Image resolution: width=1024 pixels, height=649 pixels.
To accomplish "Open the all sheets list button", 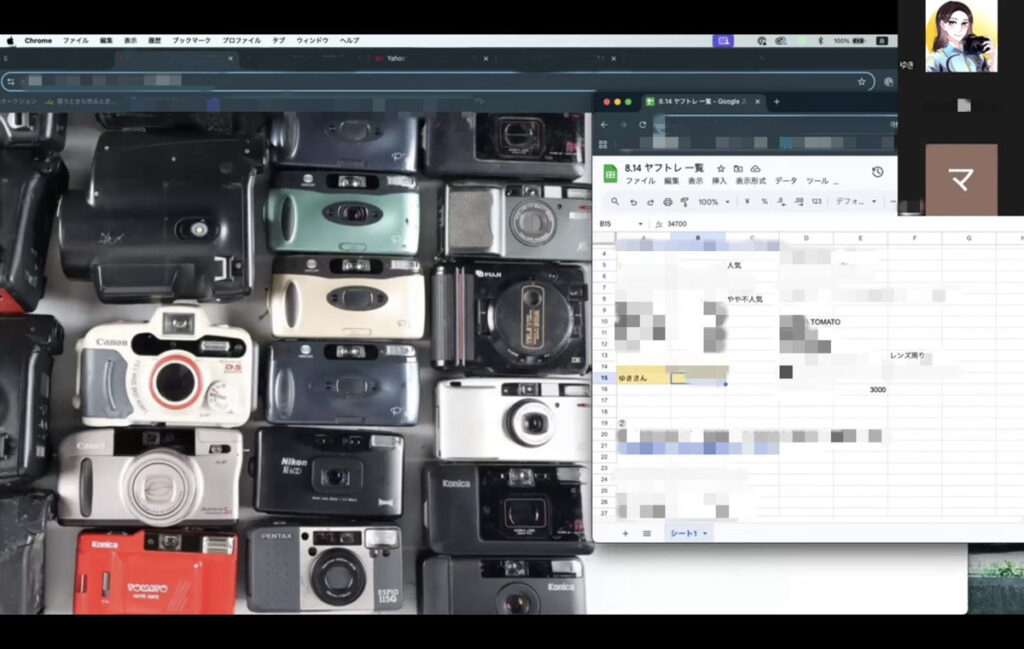I will (x=647, y=534).
